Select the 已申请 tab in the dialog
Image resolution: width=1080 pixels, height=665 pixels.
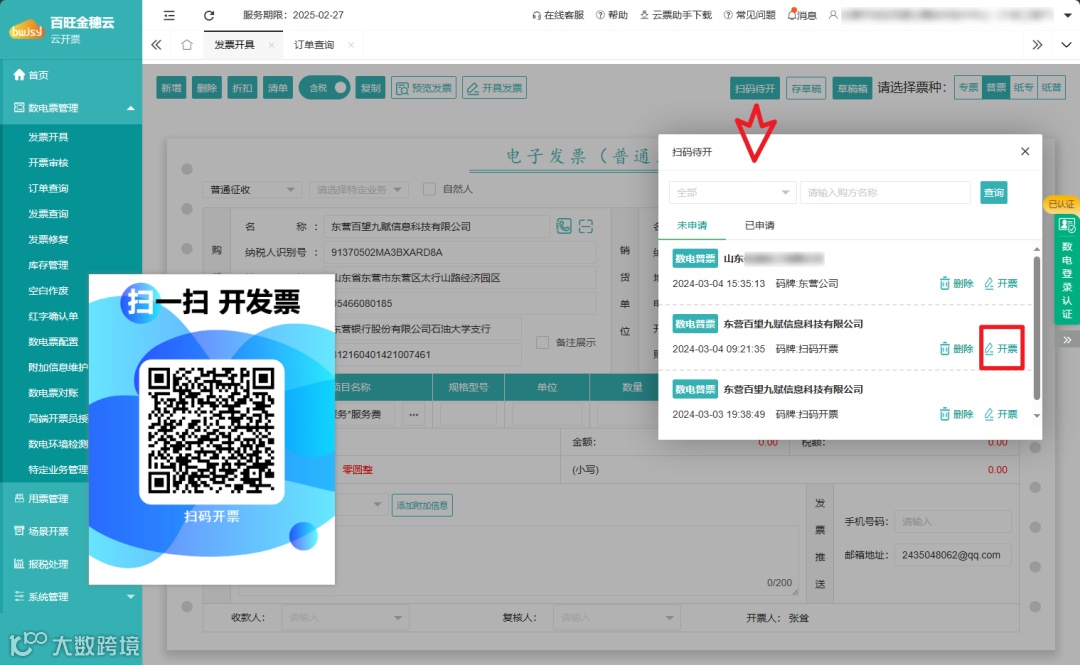pos(759,225)
